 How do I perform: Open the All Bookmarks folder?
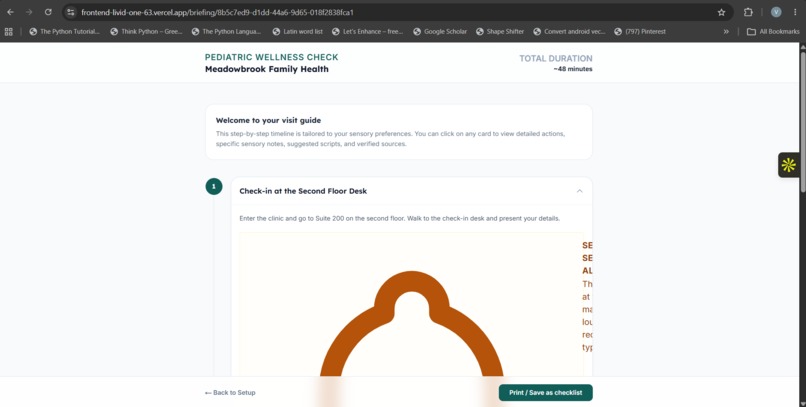point(773,31)
